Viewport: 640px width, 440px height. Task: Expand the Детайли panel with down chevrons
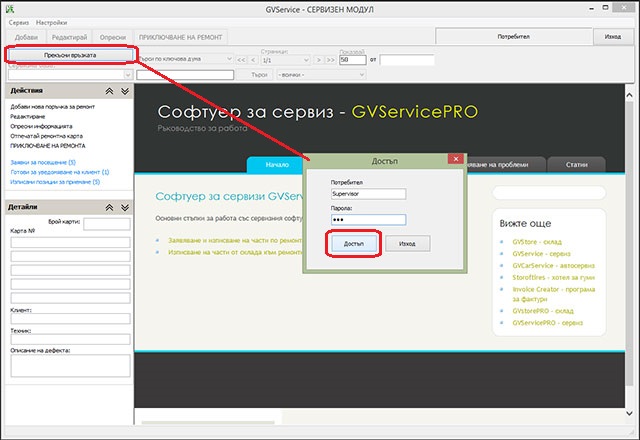pos(125,207)
